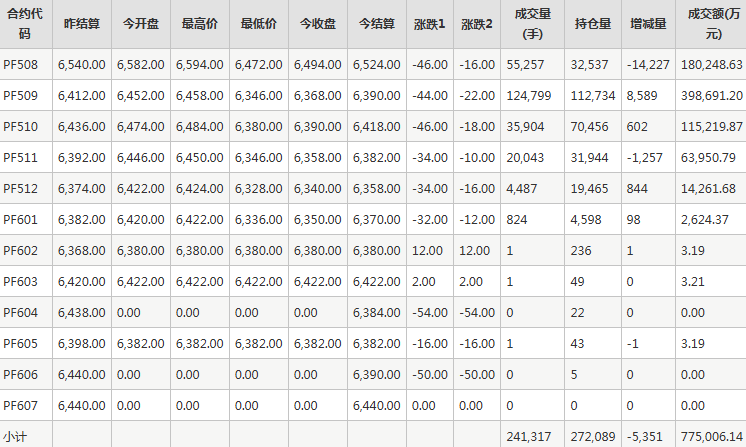Select PF508 turnover value 180,248.63
This screenshot has width=746, height=447.
click(x=712, y=65)
